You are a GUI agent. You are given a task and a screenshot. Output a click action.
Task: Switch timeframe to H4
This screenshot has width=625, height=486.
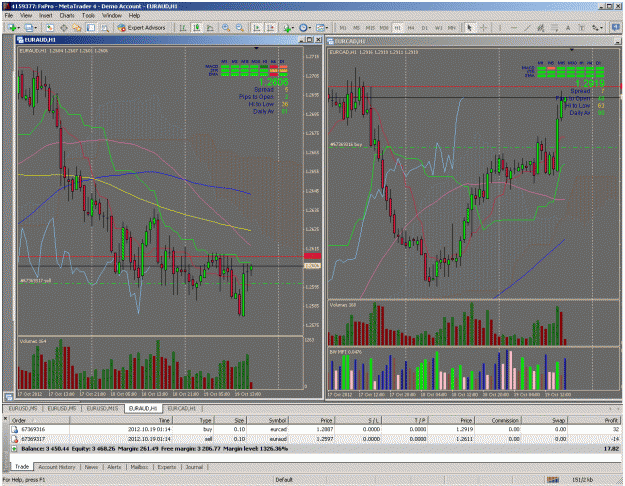click(411, 28)
